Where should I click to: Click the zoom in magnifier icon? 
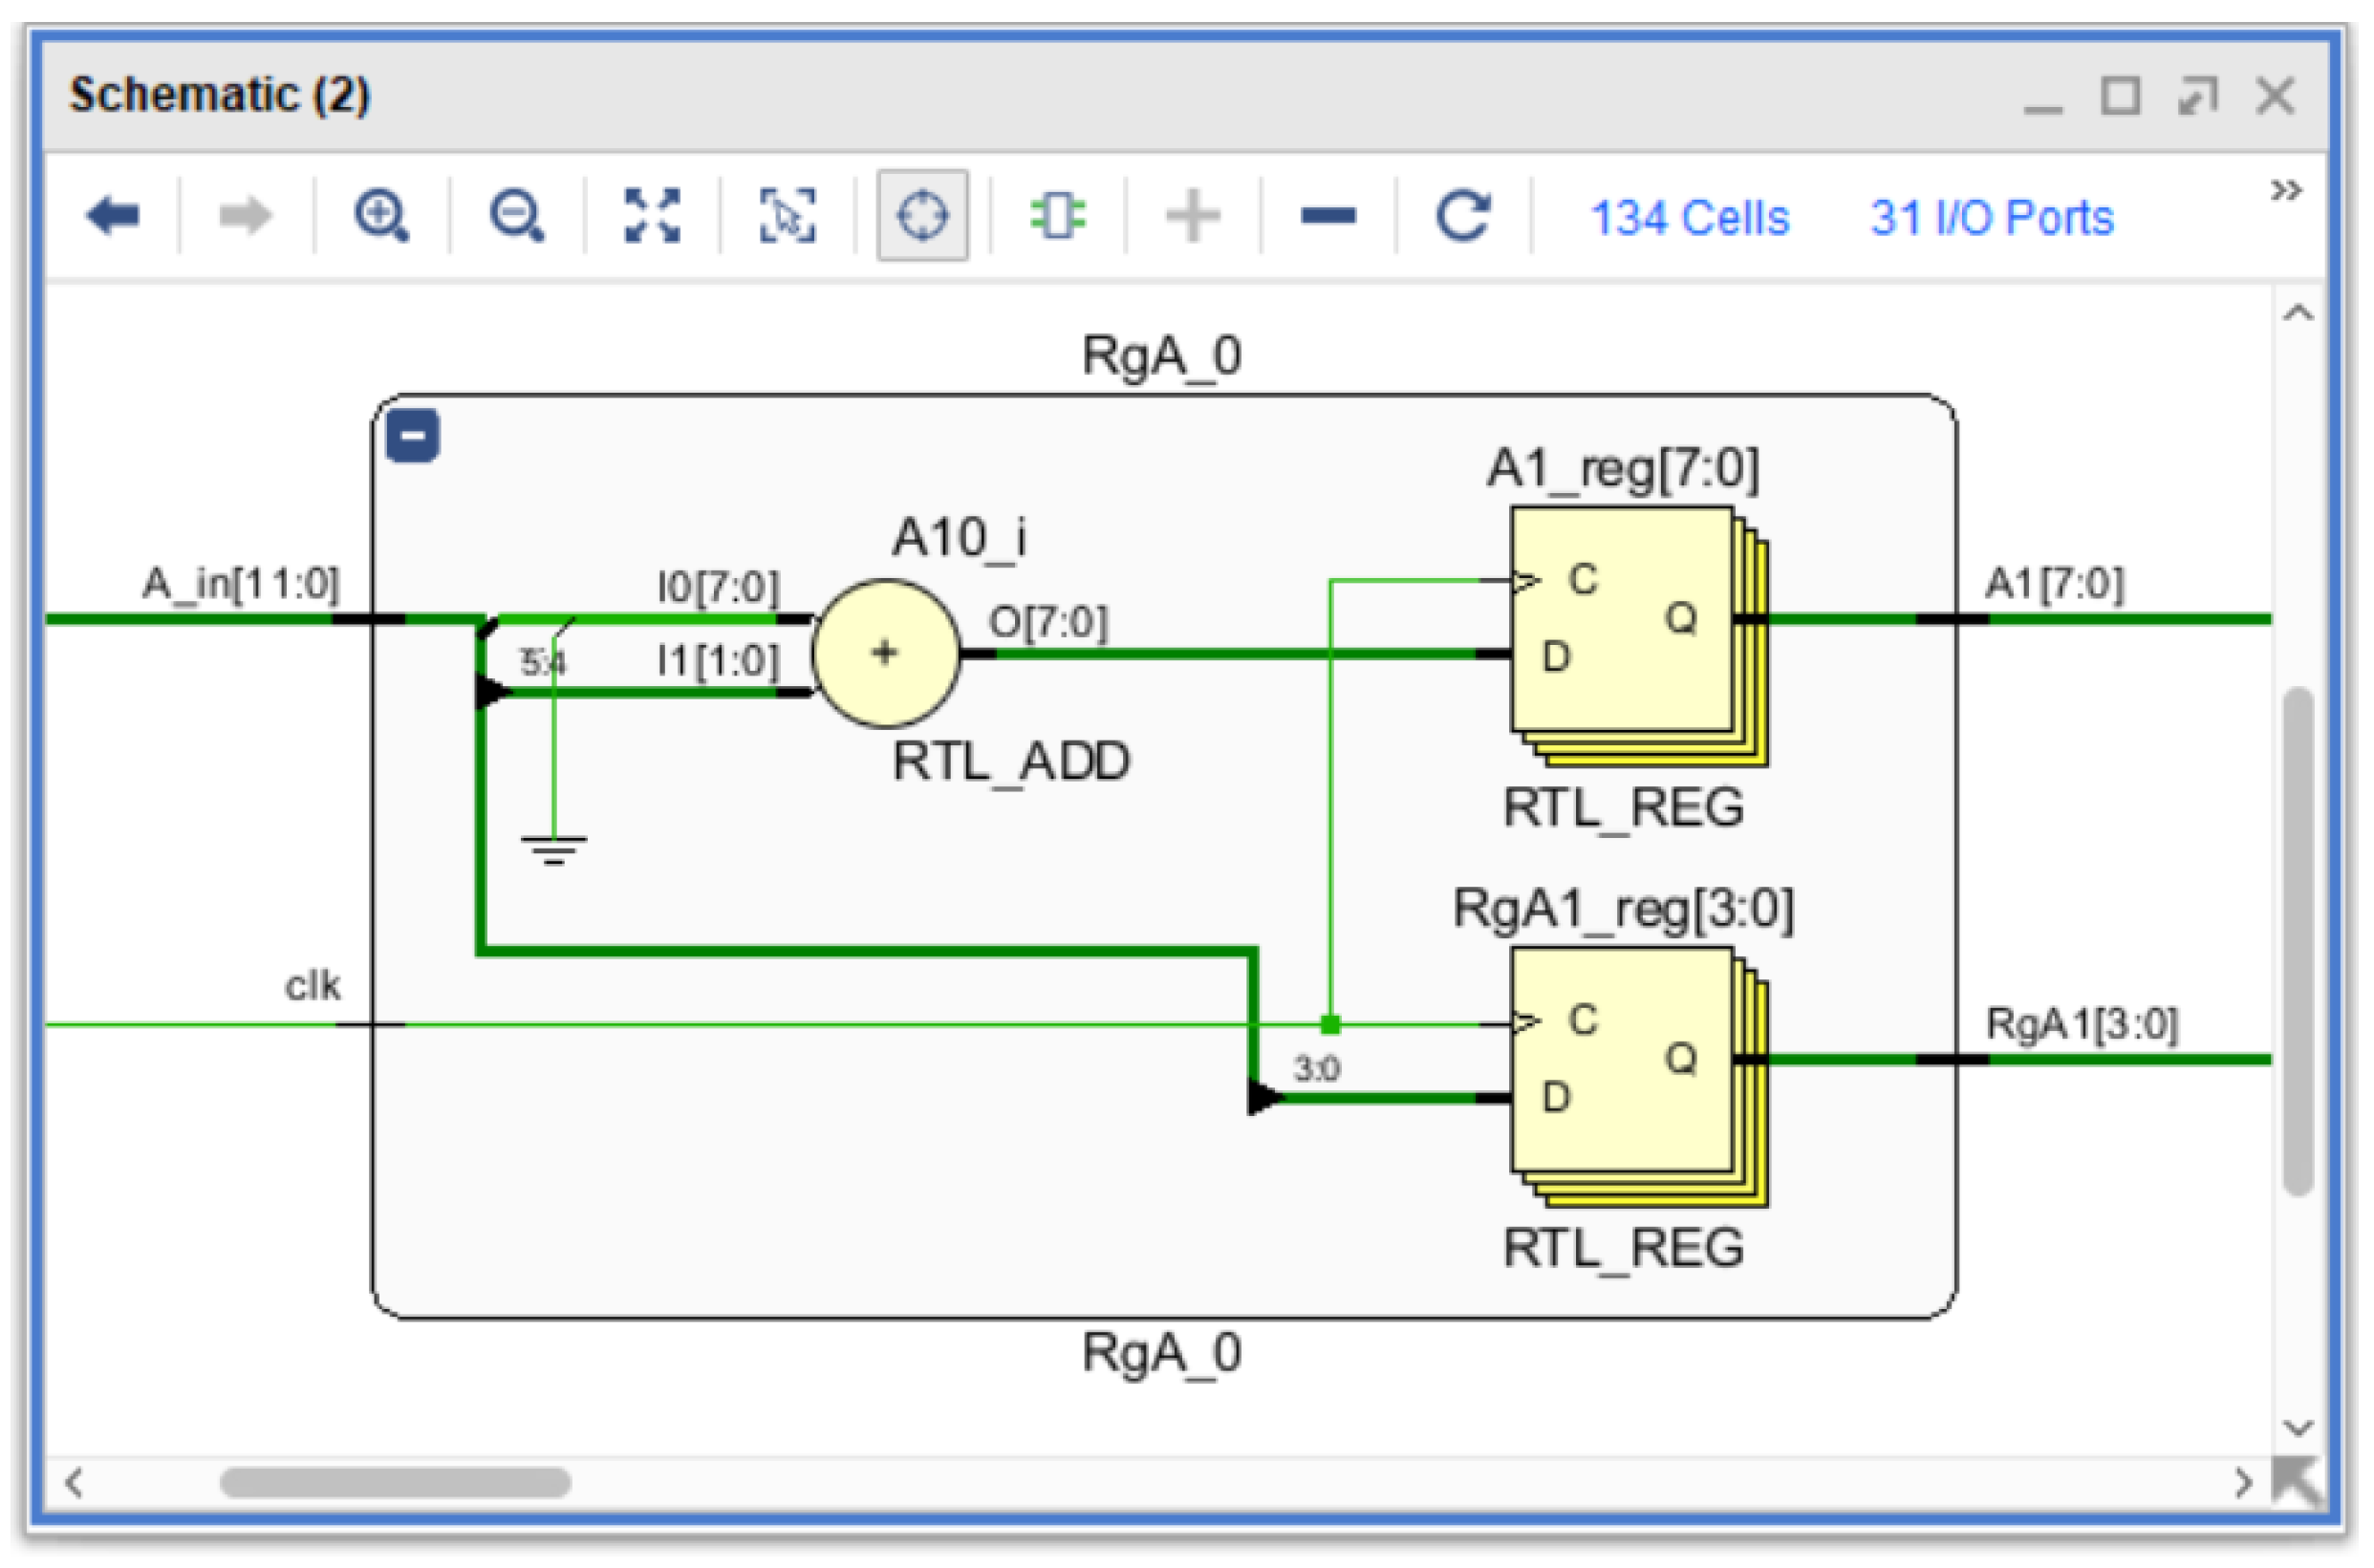pos(381,216)
